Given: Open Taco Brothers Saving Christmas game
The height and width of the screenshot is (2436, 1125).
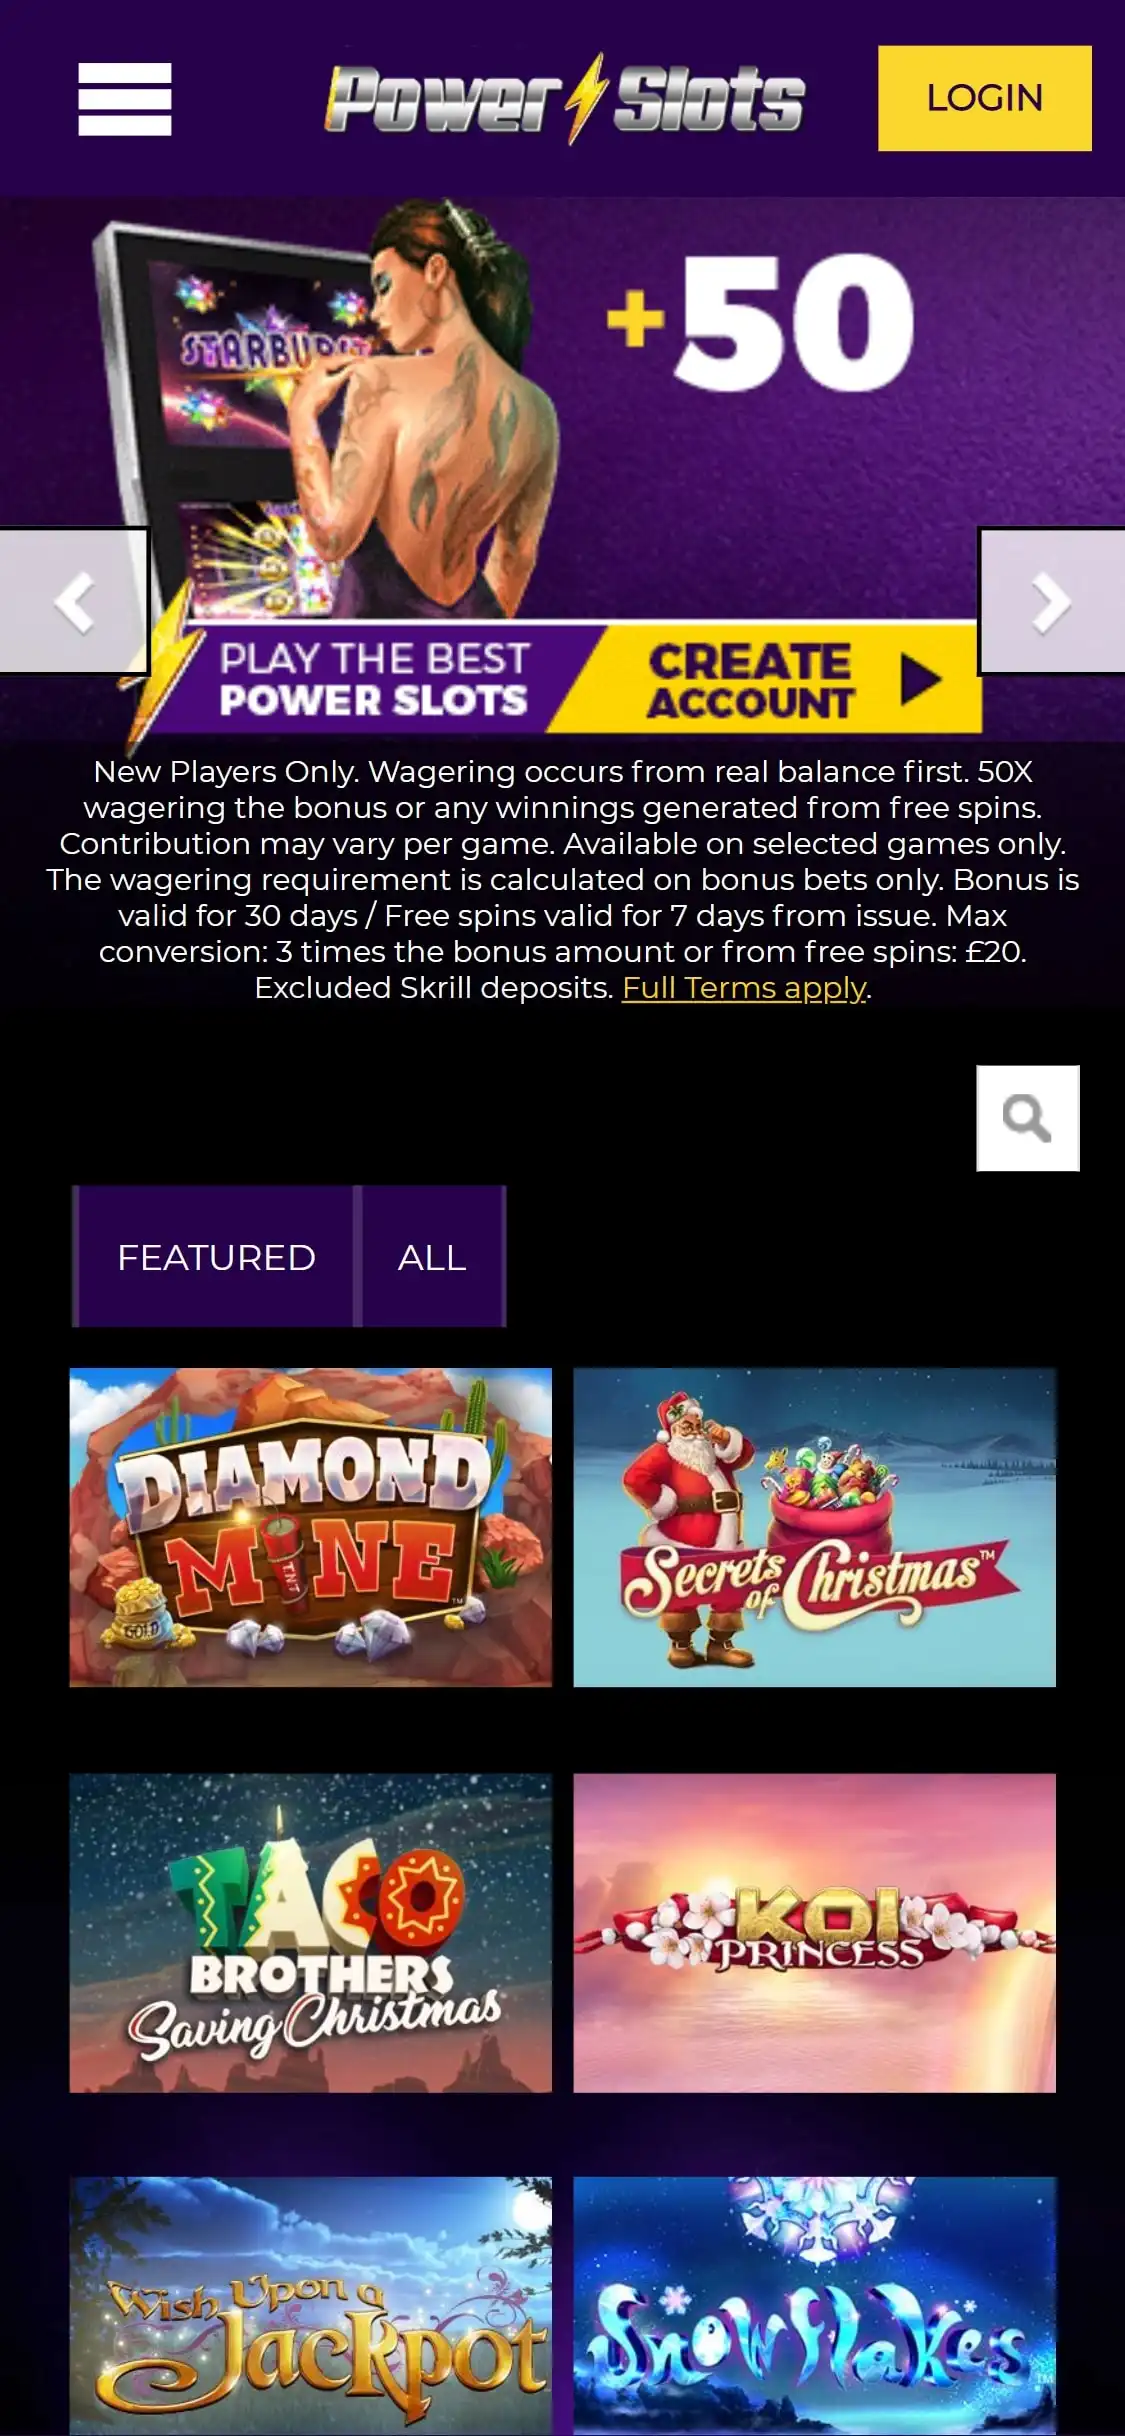Looking at the screenshot, I should (310, 1933).
